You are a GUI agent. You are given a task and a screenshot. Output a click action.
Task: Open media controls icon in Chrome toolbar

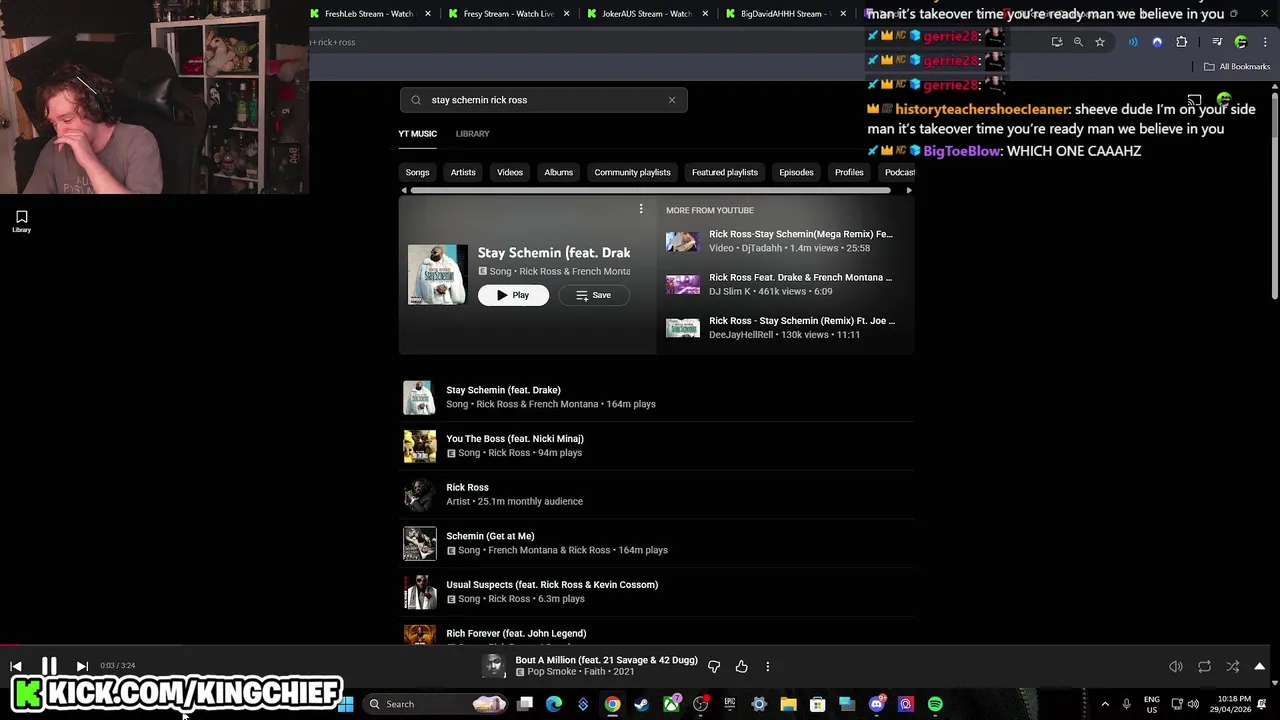(x=1217, y=42)
